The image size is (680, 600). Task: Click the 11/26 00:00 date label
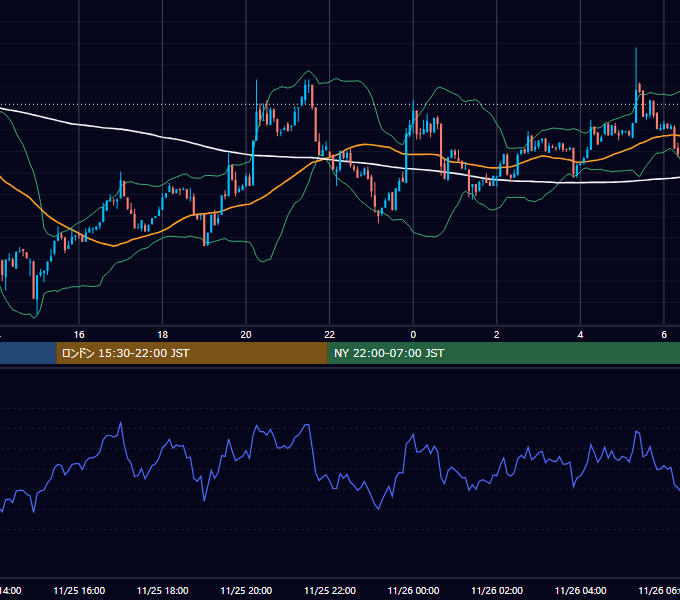click(x=413, y=590)
